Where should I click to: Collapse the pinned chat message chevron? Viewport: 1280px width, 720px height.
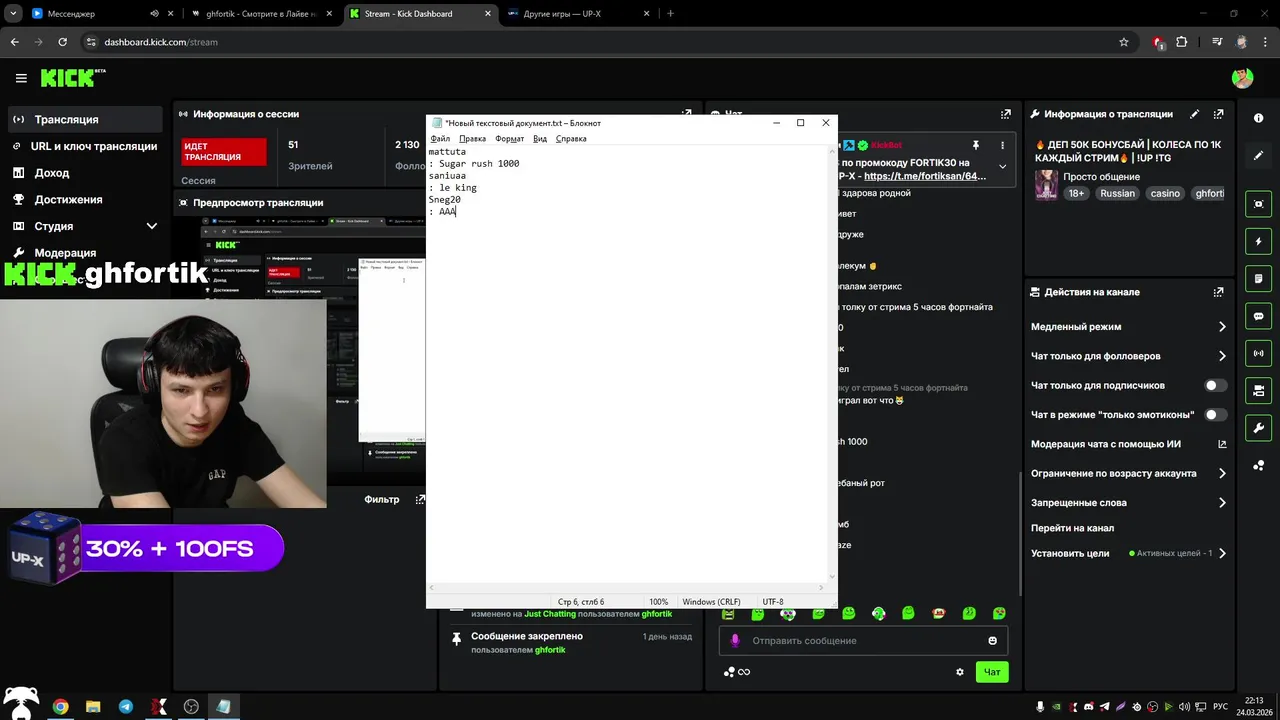(1003, 167)
